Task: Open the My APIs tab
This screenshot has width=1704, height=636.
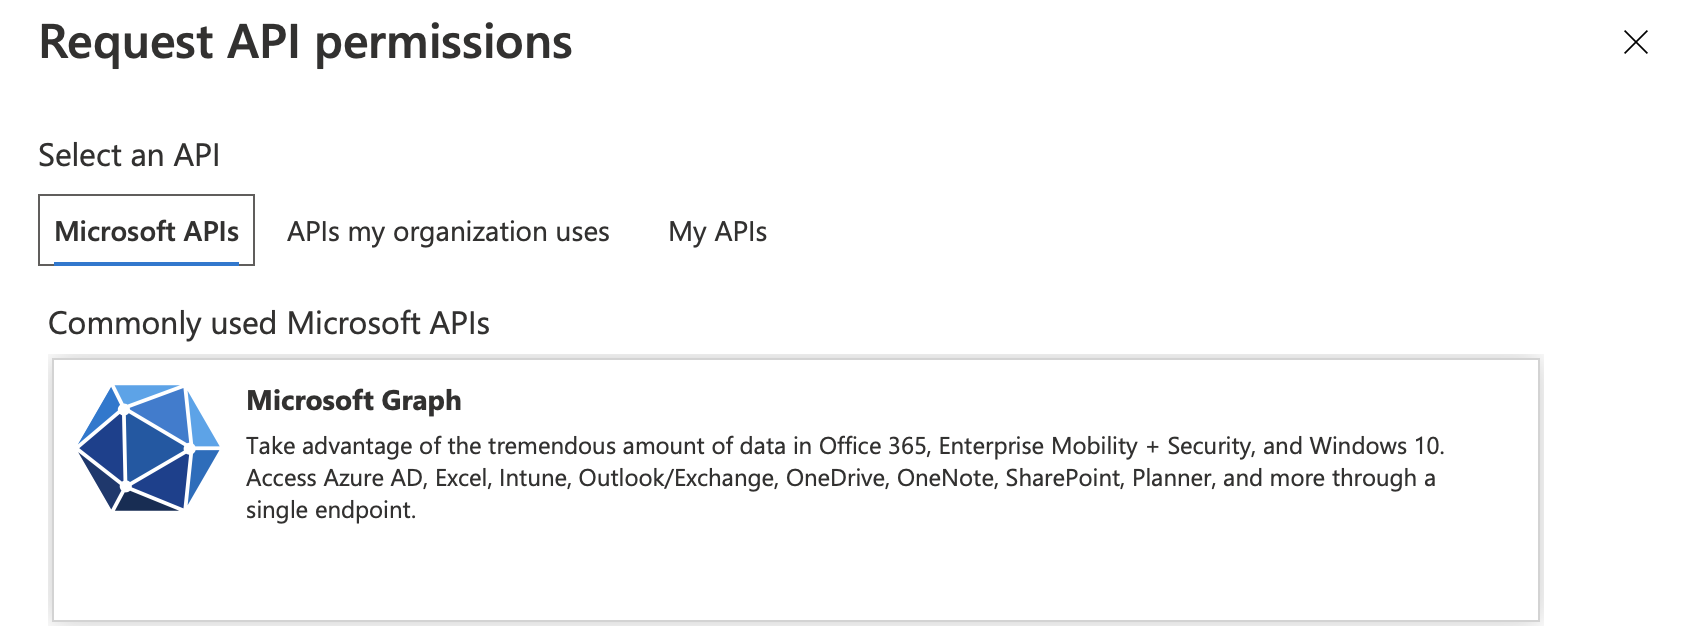Action: click(717, 231)
